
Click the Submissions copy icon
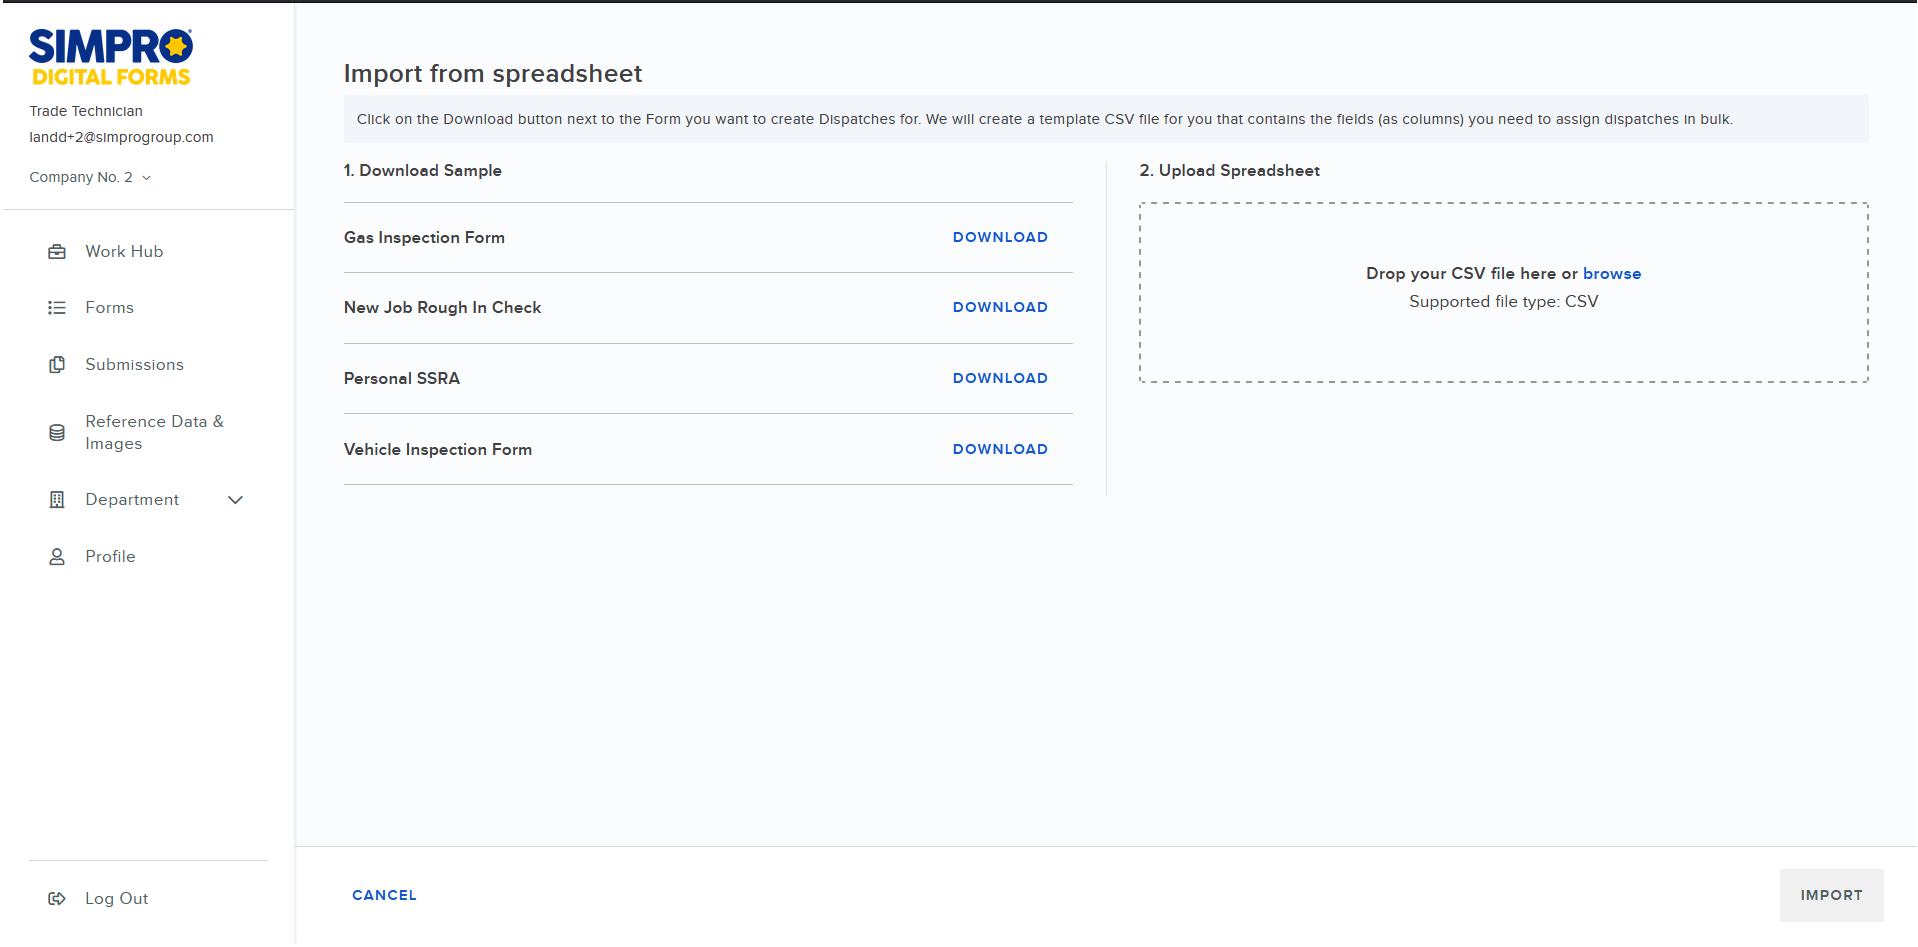57,365
